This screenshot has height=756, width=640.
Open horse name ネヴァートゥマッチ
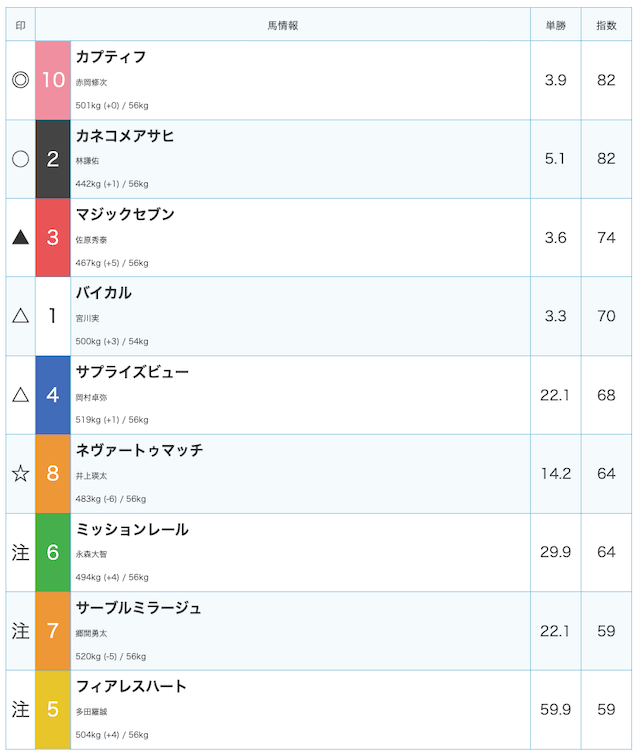point(139,450)
